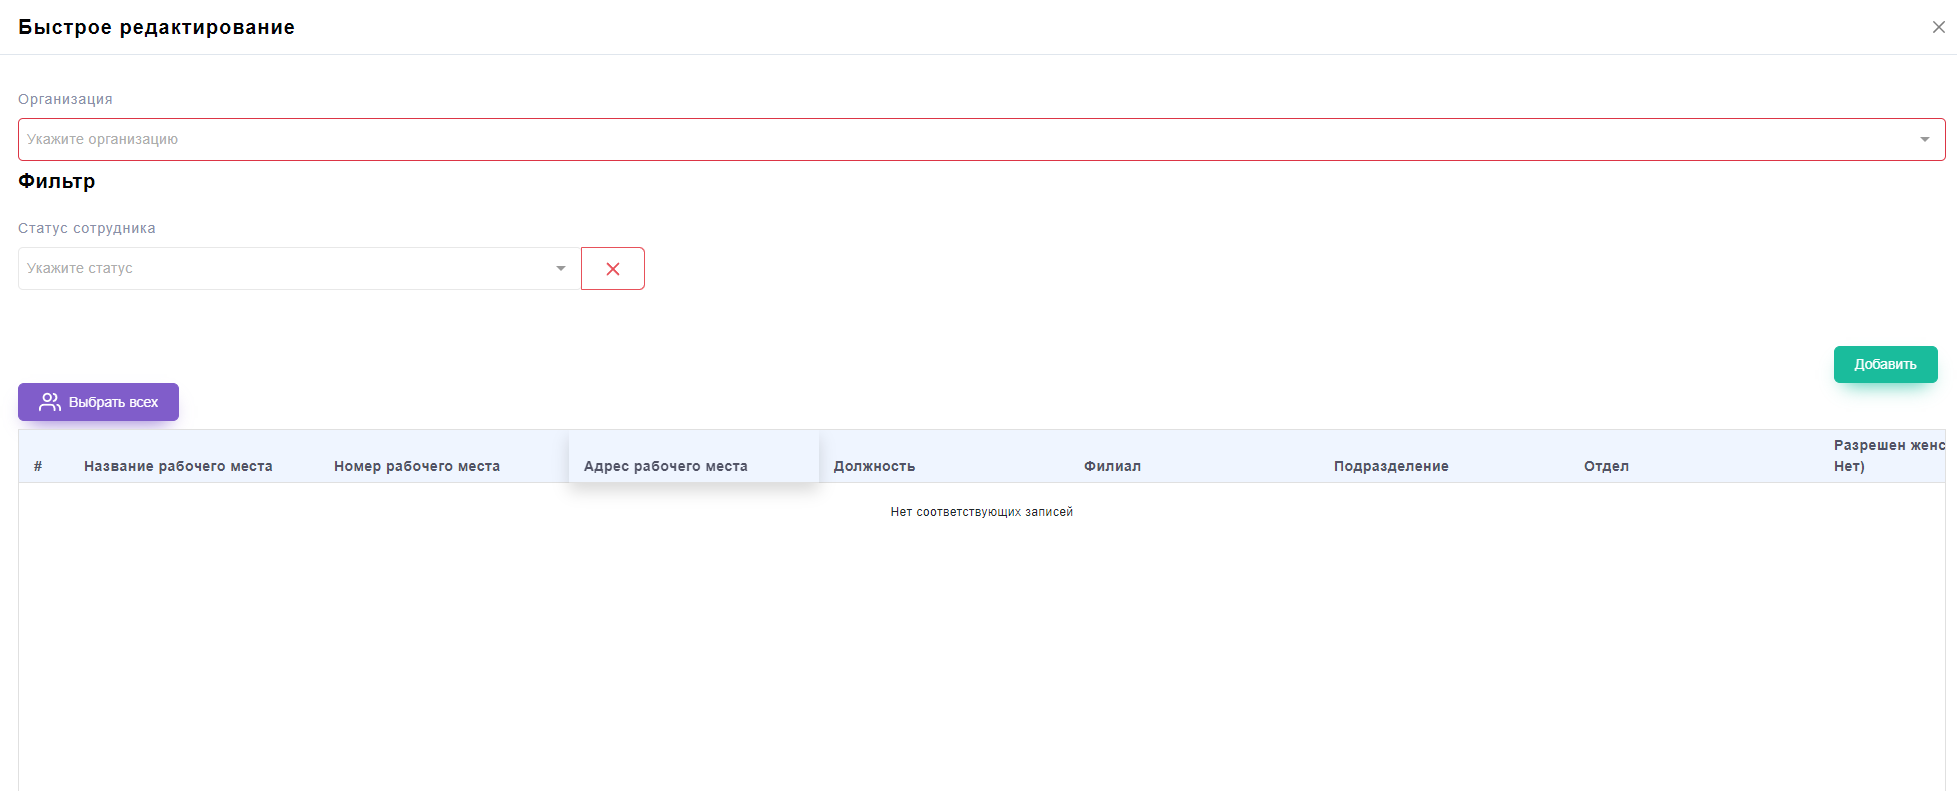The image size is (1957, 791).
Task: Click the truncated Разрешен column header
Action: pos(1888,455)
